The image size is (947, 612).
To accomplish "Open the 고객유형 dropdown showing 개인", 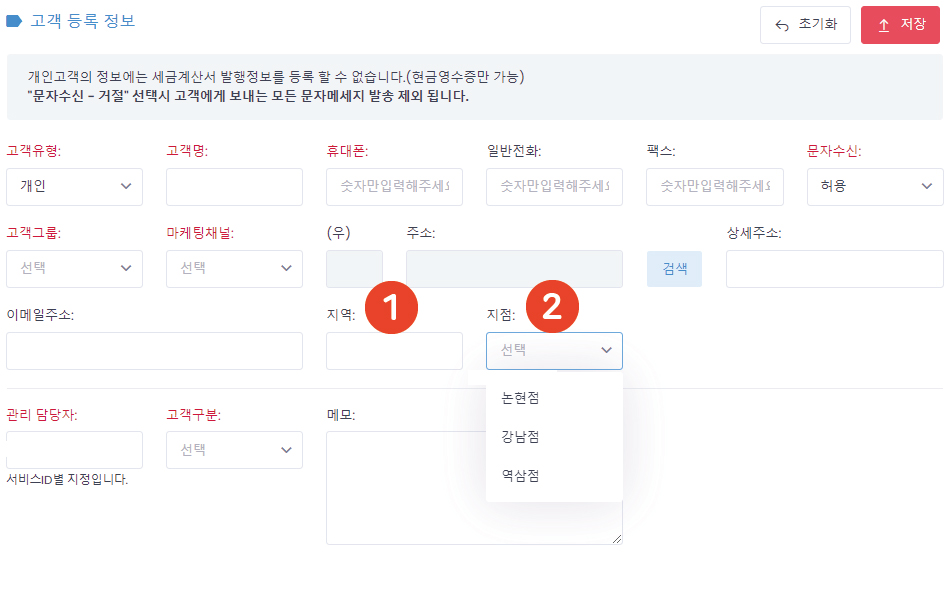I will click(74, 187).
